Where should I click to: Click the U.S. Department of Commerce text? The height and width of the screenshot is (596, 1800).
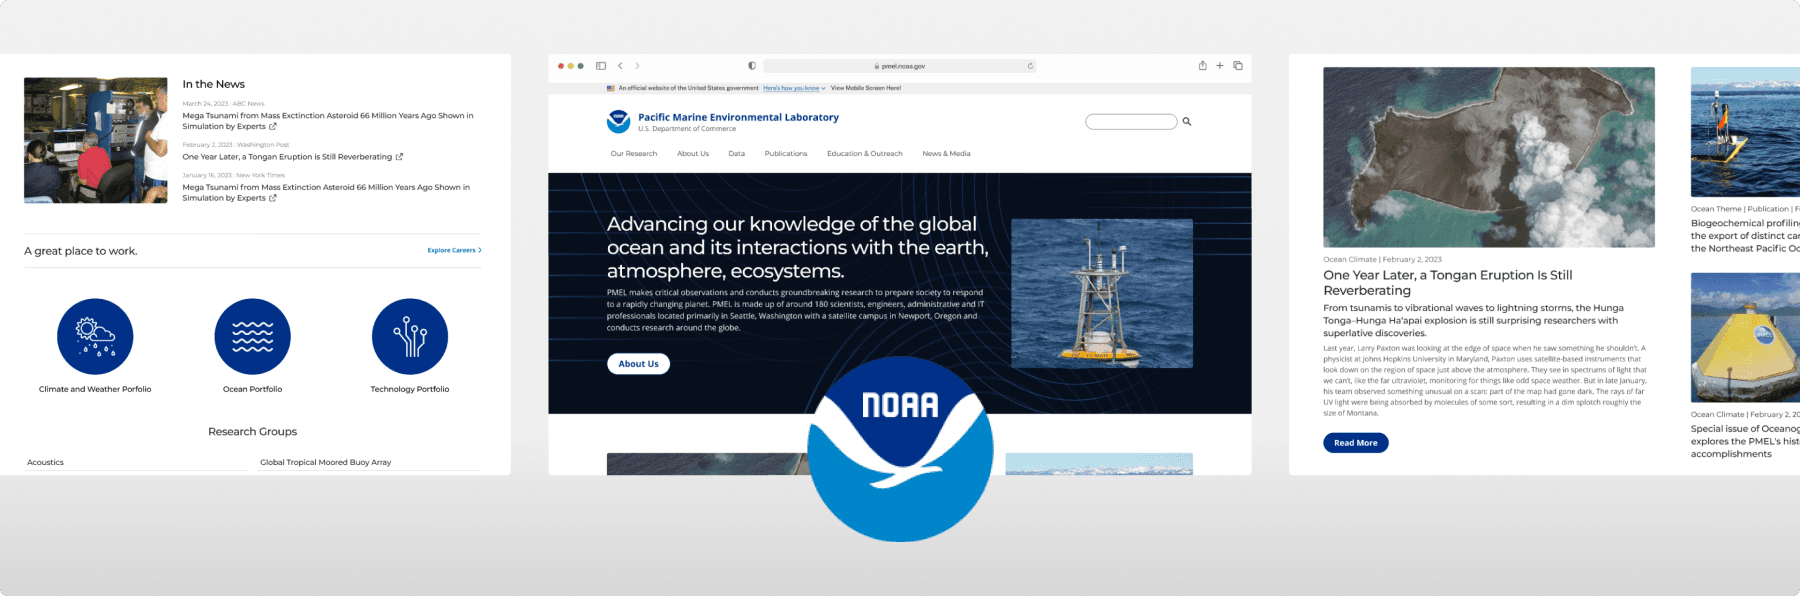[x=687, y=129]
